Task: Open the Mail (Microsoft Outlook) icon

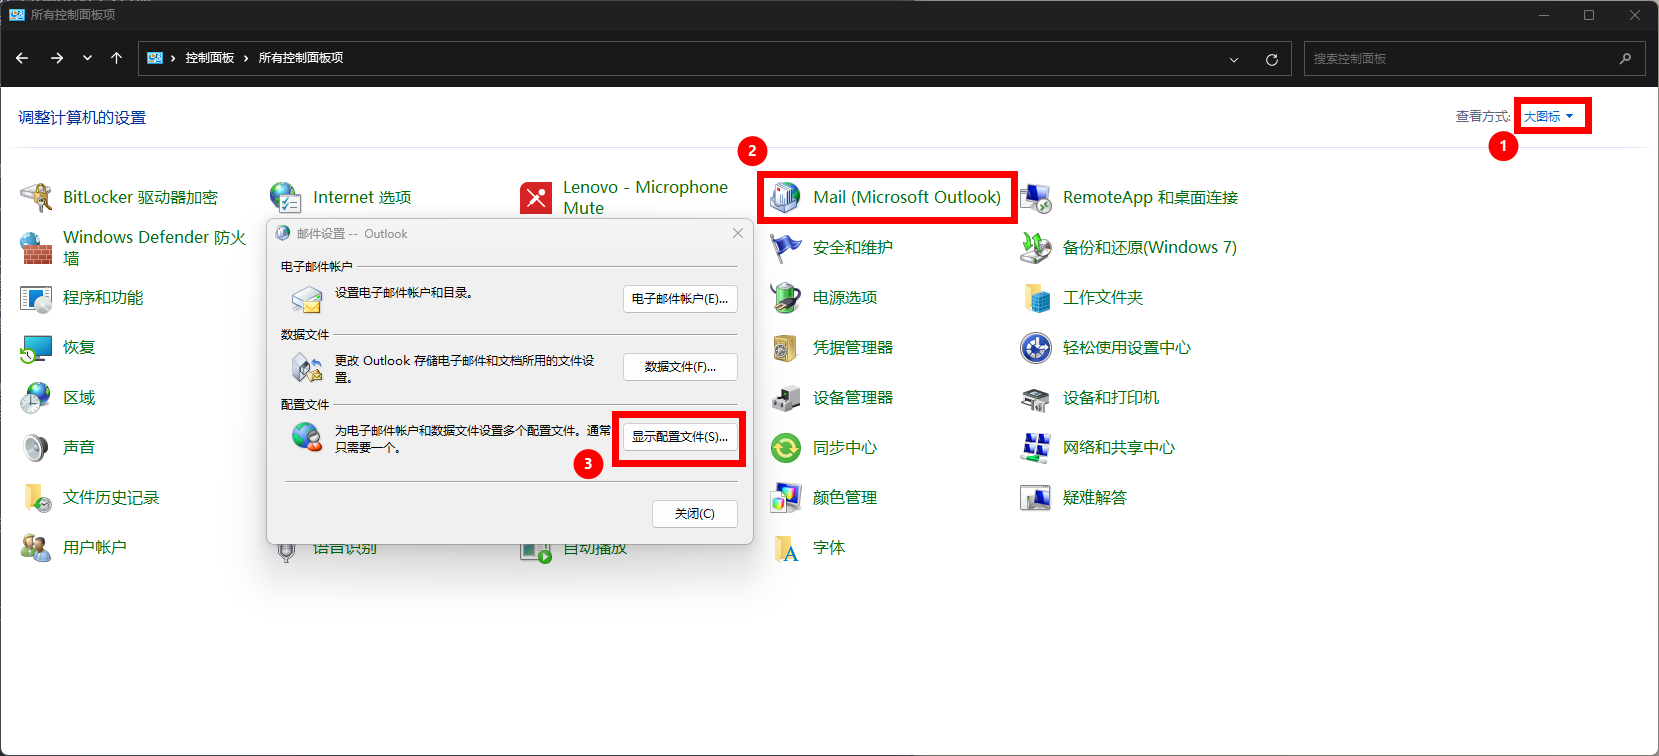Action: tap(786, 198)
